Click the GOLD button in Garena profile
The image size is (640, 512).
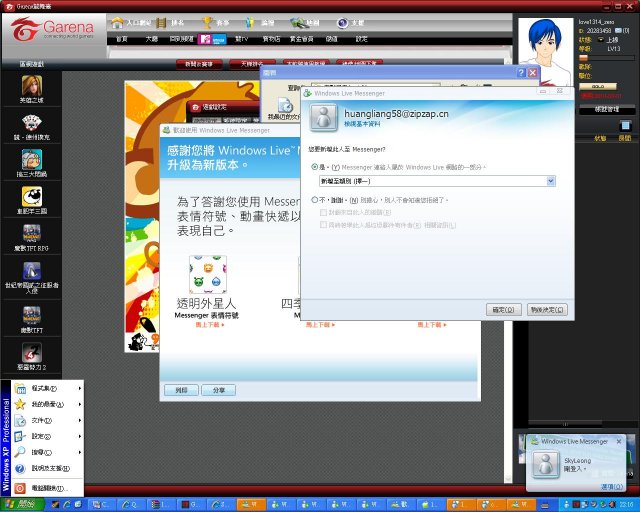(x=598, y=87)
